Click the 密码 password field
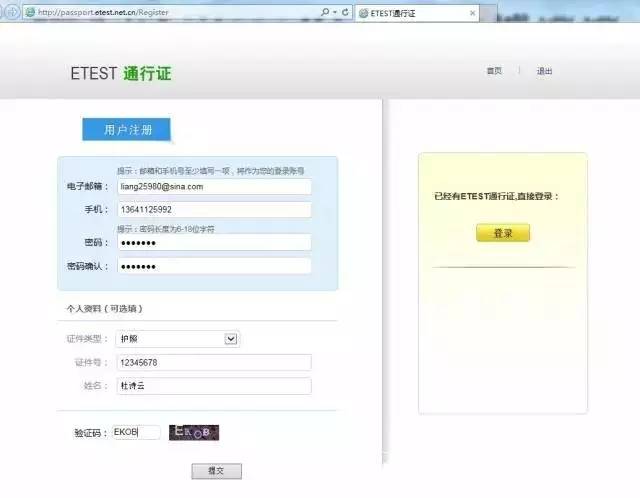640x498 pixels. [x=214, y=242]
